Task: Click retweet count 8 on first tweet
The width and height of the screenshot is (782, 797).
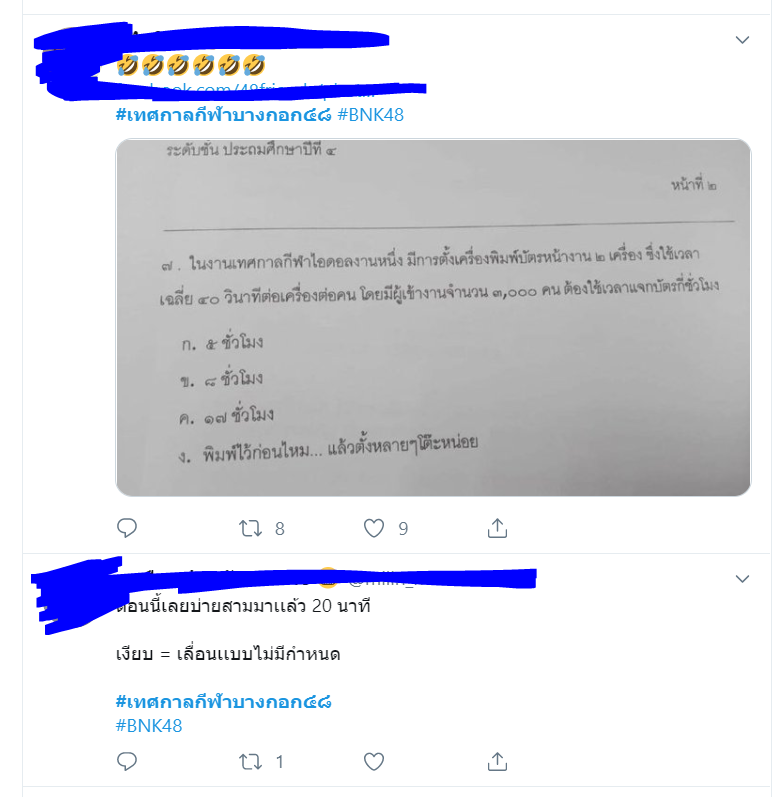Action: pos(280,529)
